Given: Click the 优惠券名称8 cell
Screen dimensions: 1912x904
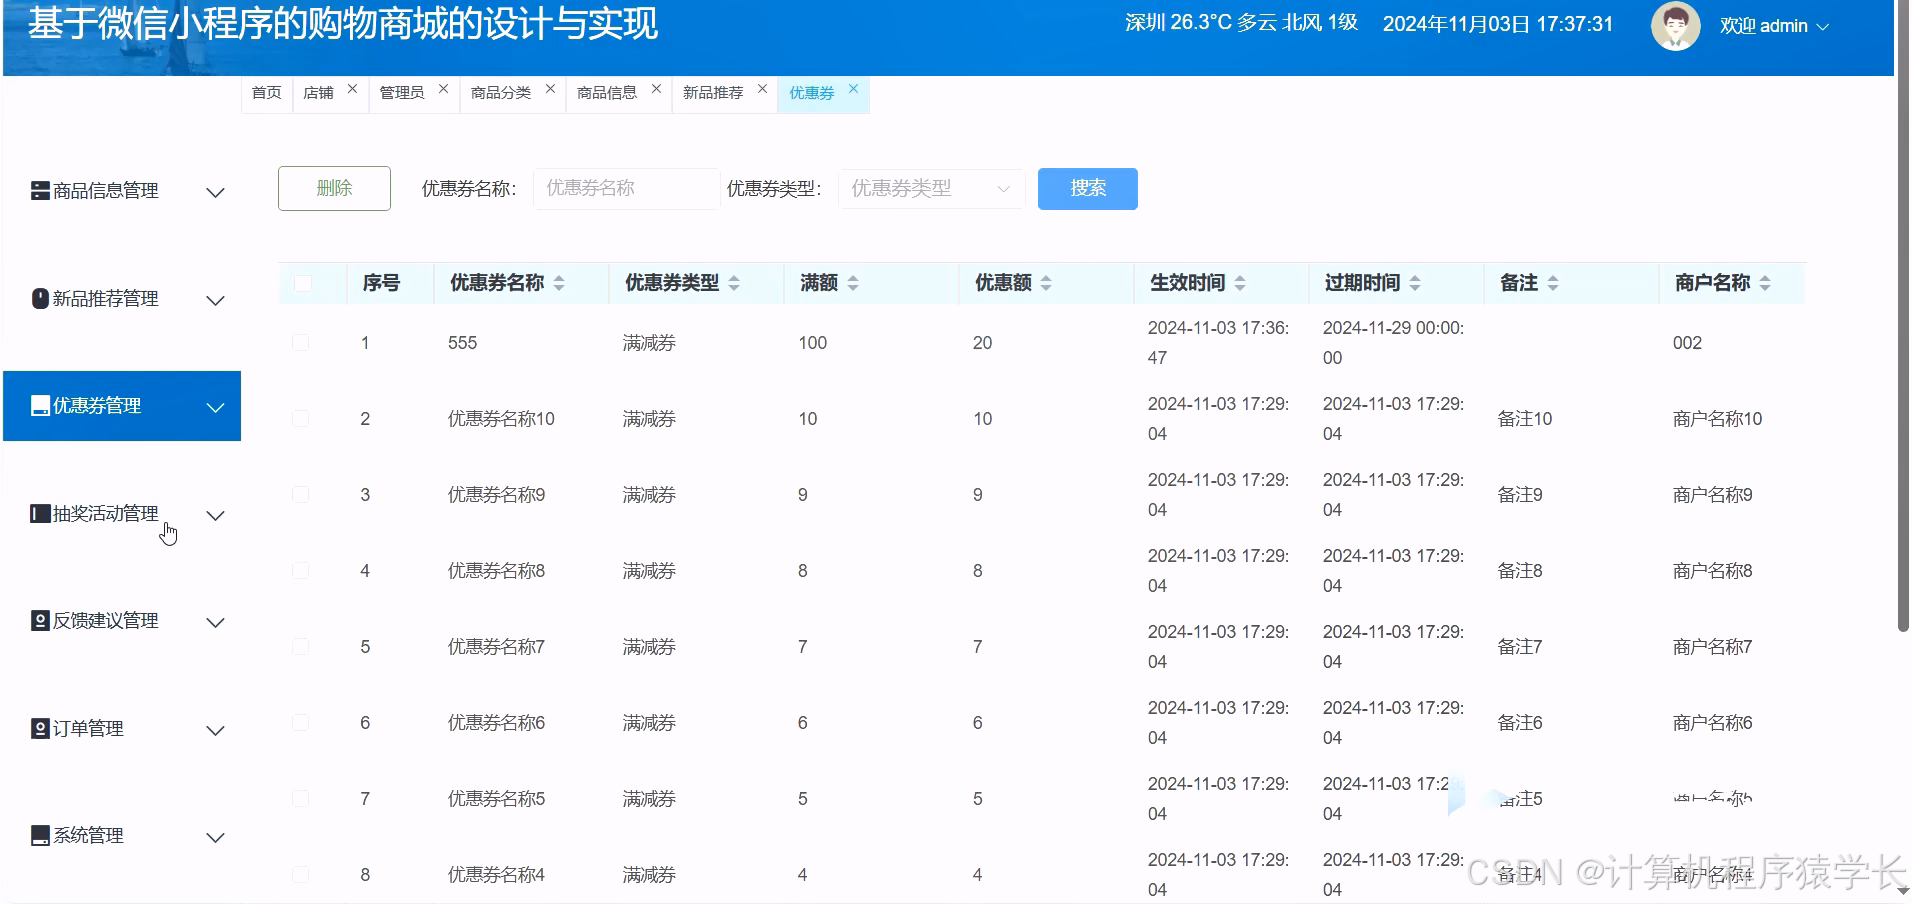Looking at the screenshot, I should pyautogui.click(x=496, y=571).
